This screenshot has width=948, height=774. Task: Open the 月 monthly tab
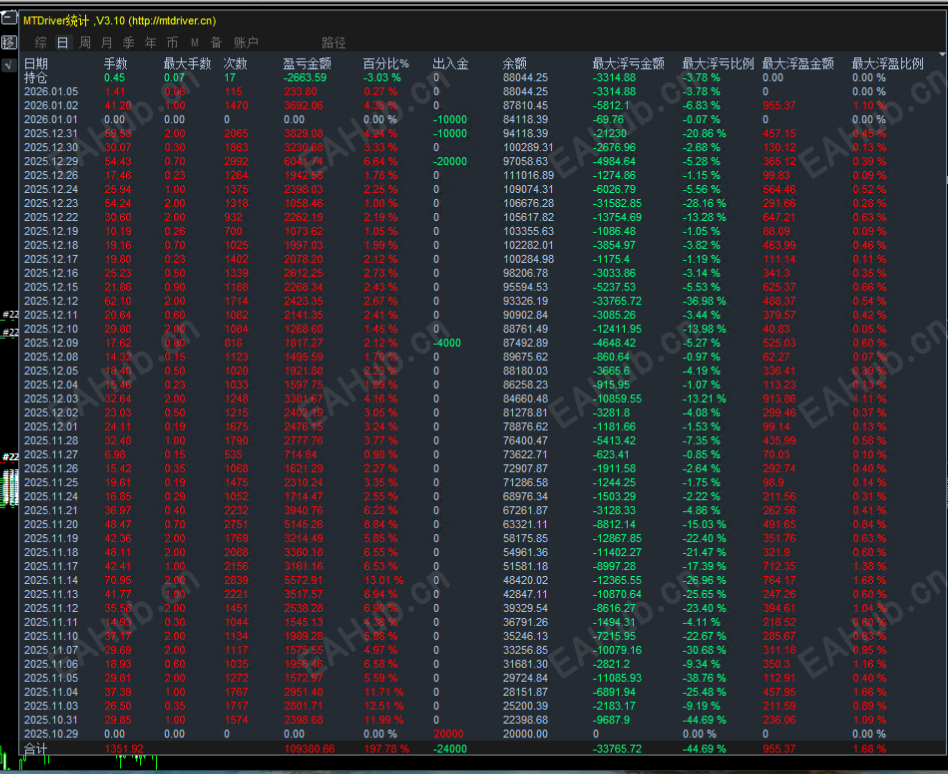pyautogui.click(x=107, y=42)
